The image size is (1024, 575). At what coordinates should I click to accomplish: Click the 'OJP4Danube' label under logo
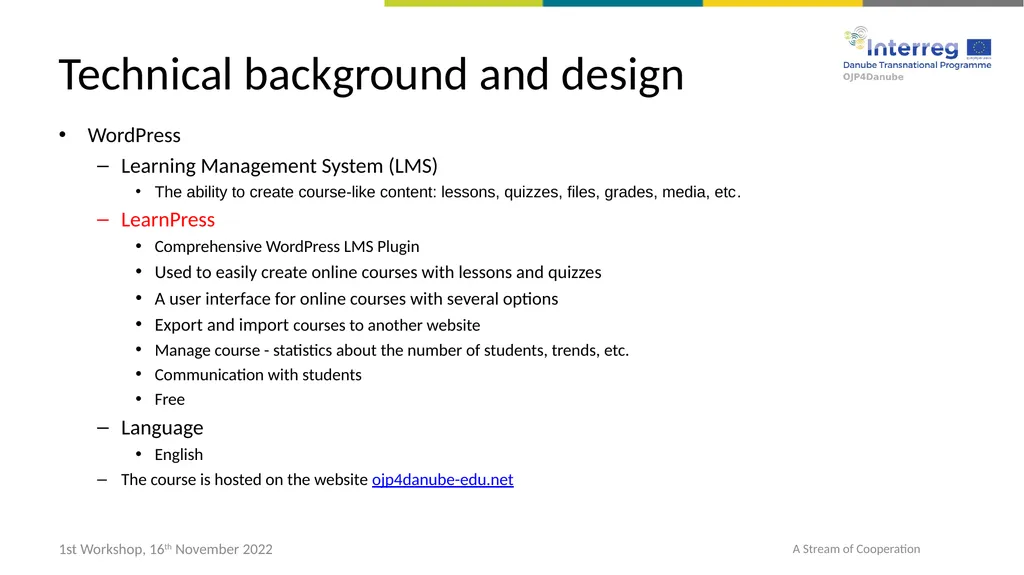coord(872,77)
